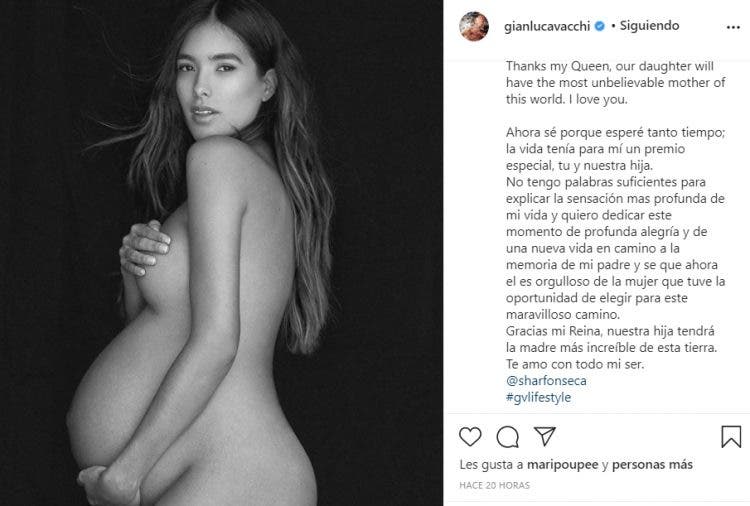
Task: Open maripoupee's profile from likes
Action: pos(562,464)
